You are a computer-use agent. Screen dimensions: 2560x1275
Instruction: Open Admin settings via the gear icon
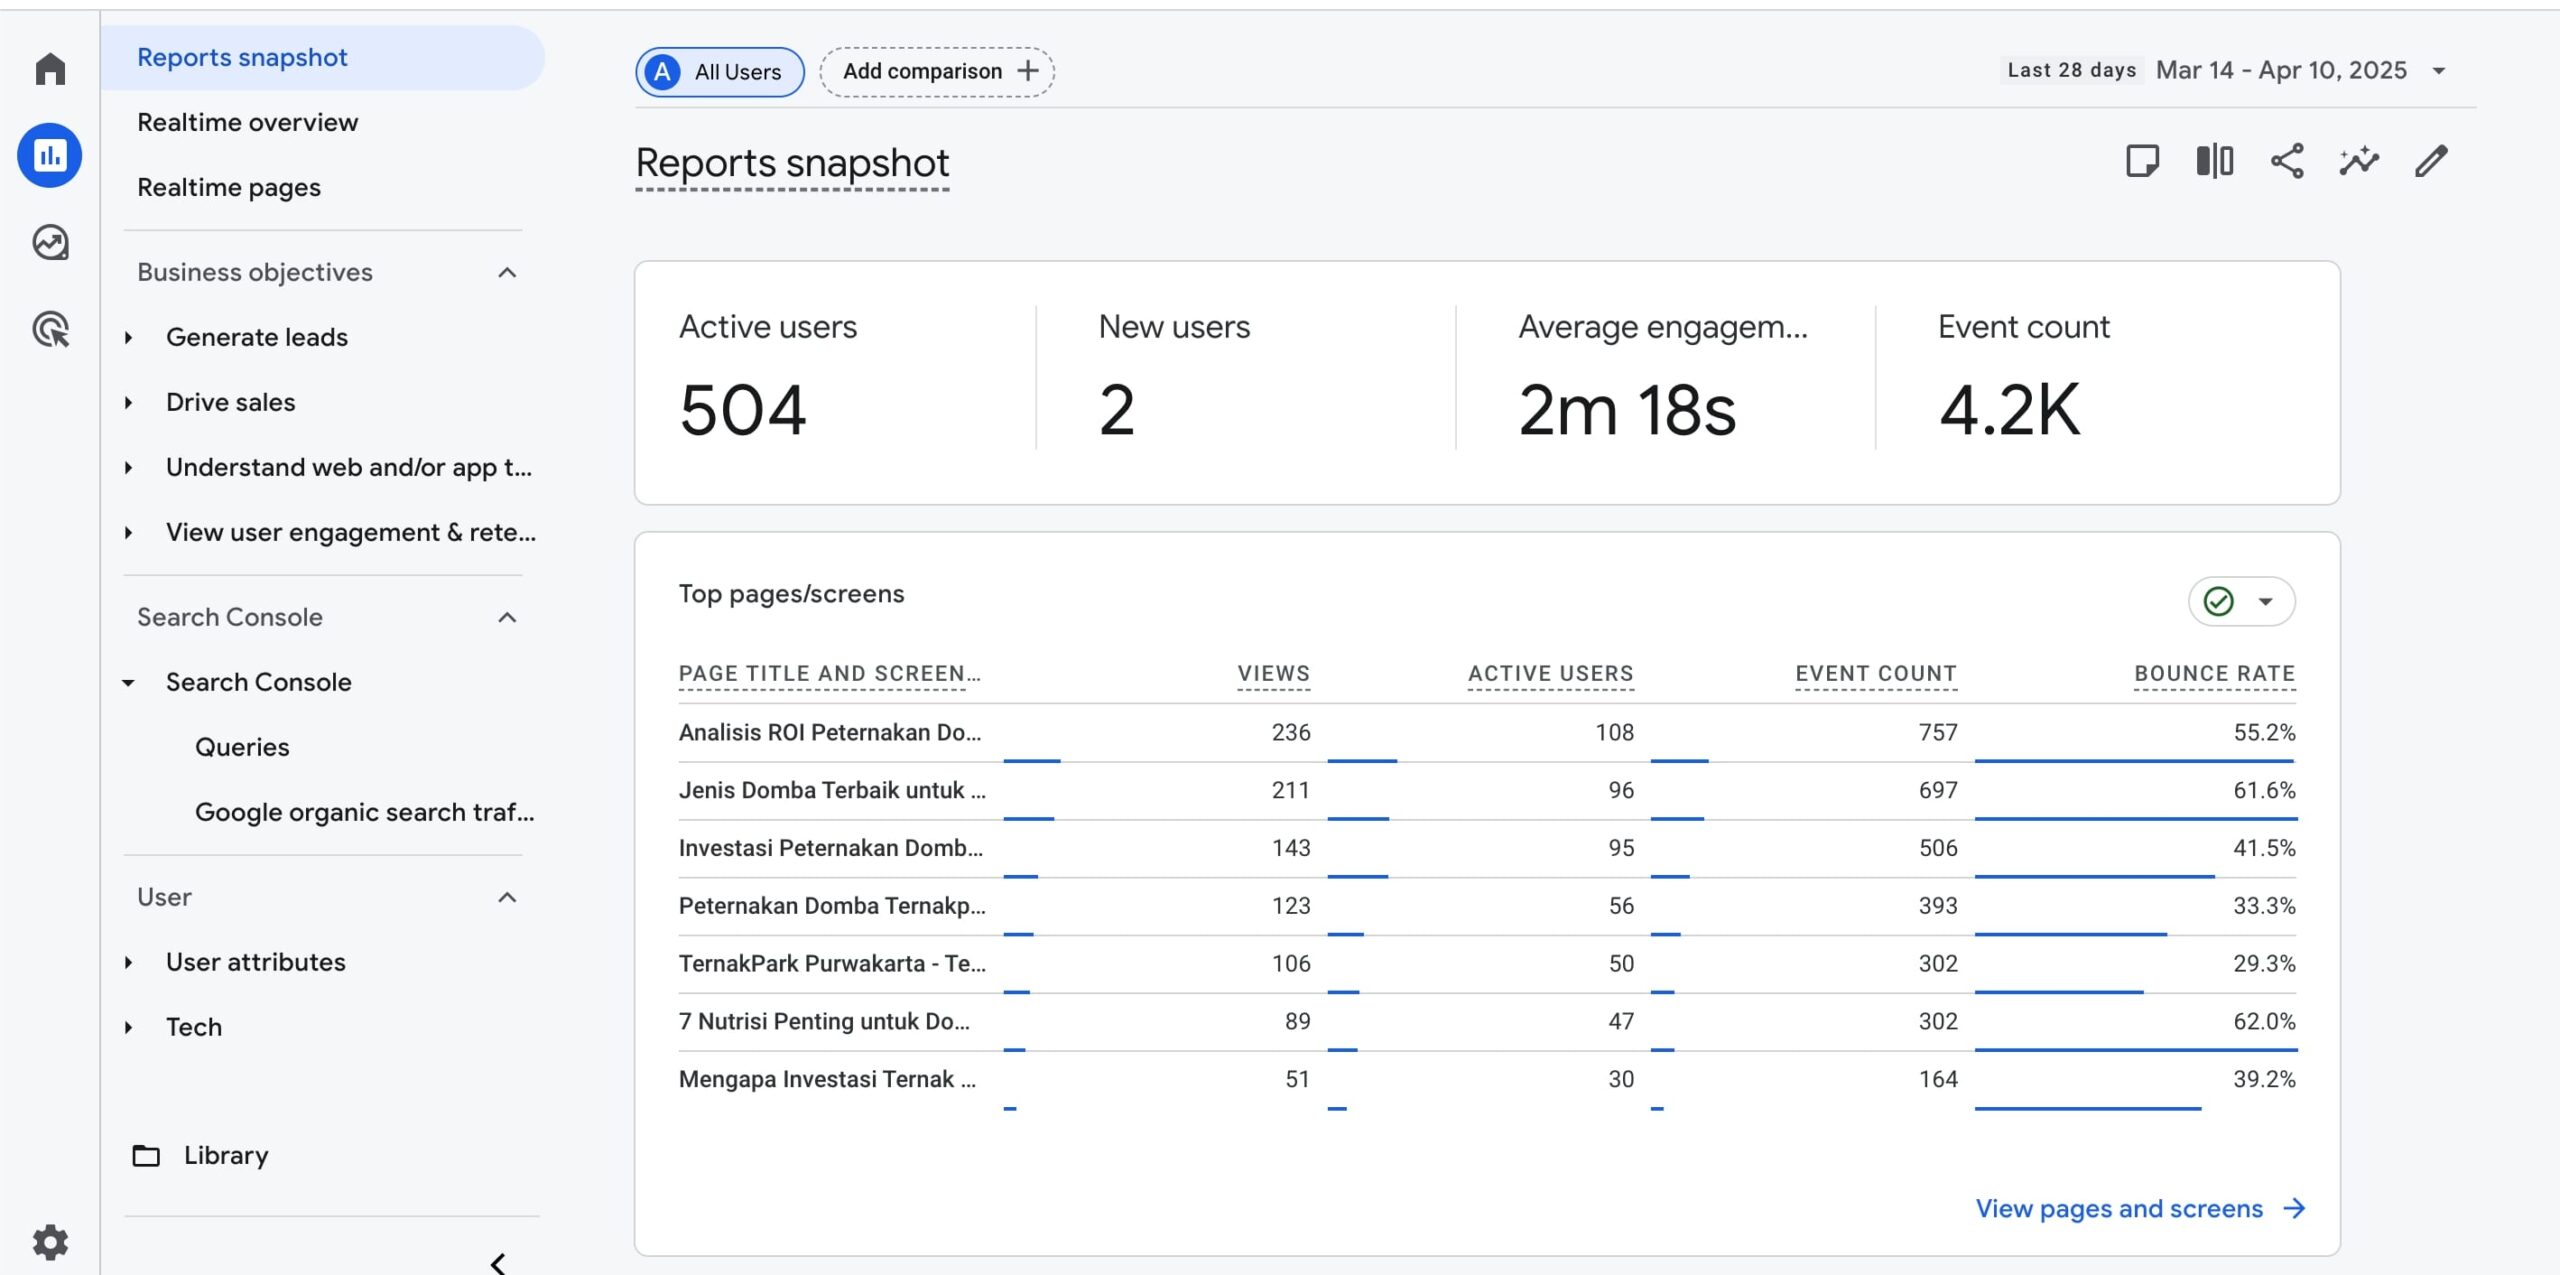49,1241
